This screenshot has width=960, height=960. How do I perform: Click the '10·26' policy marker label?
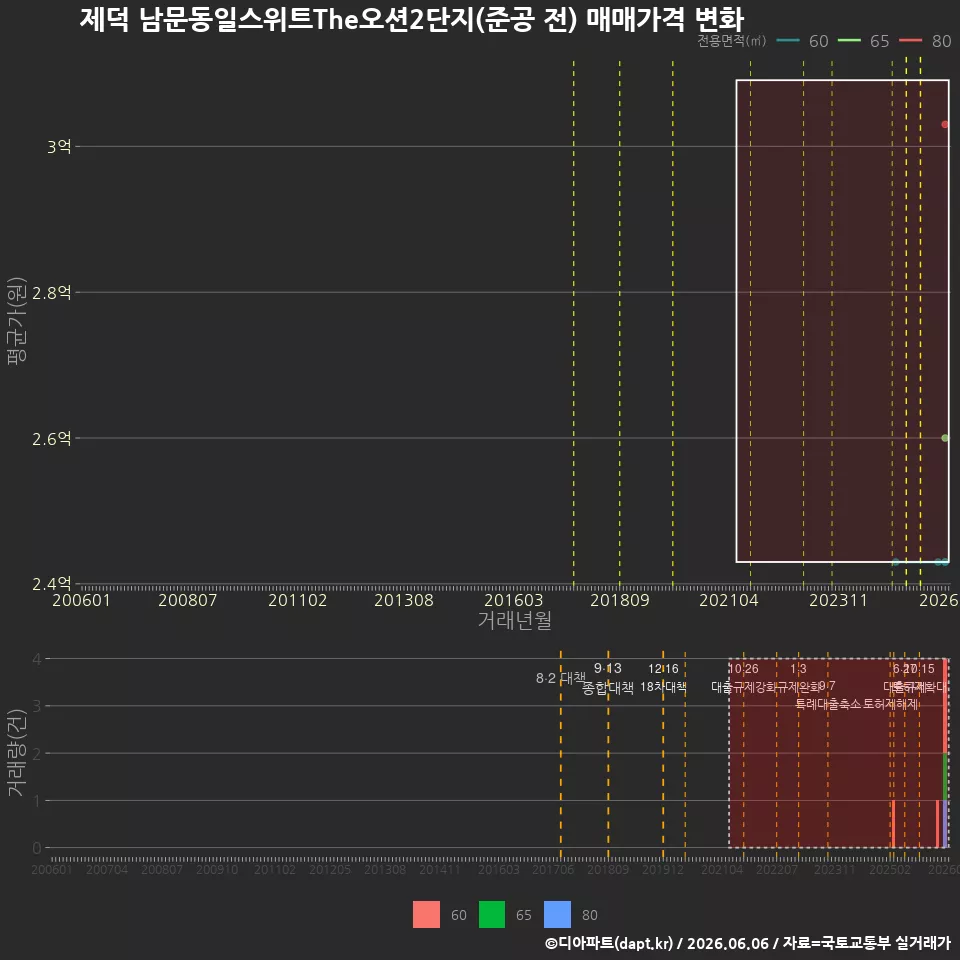point(743,669)
